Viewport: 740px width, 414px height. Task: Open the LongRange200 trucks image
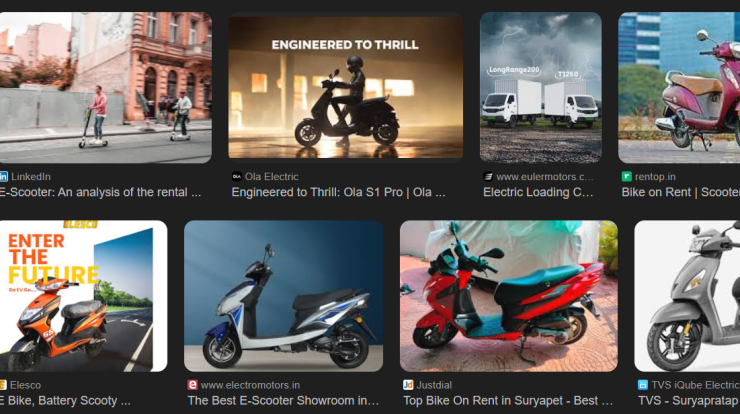coord(541,87)
